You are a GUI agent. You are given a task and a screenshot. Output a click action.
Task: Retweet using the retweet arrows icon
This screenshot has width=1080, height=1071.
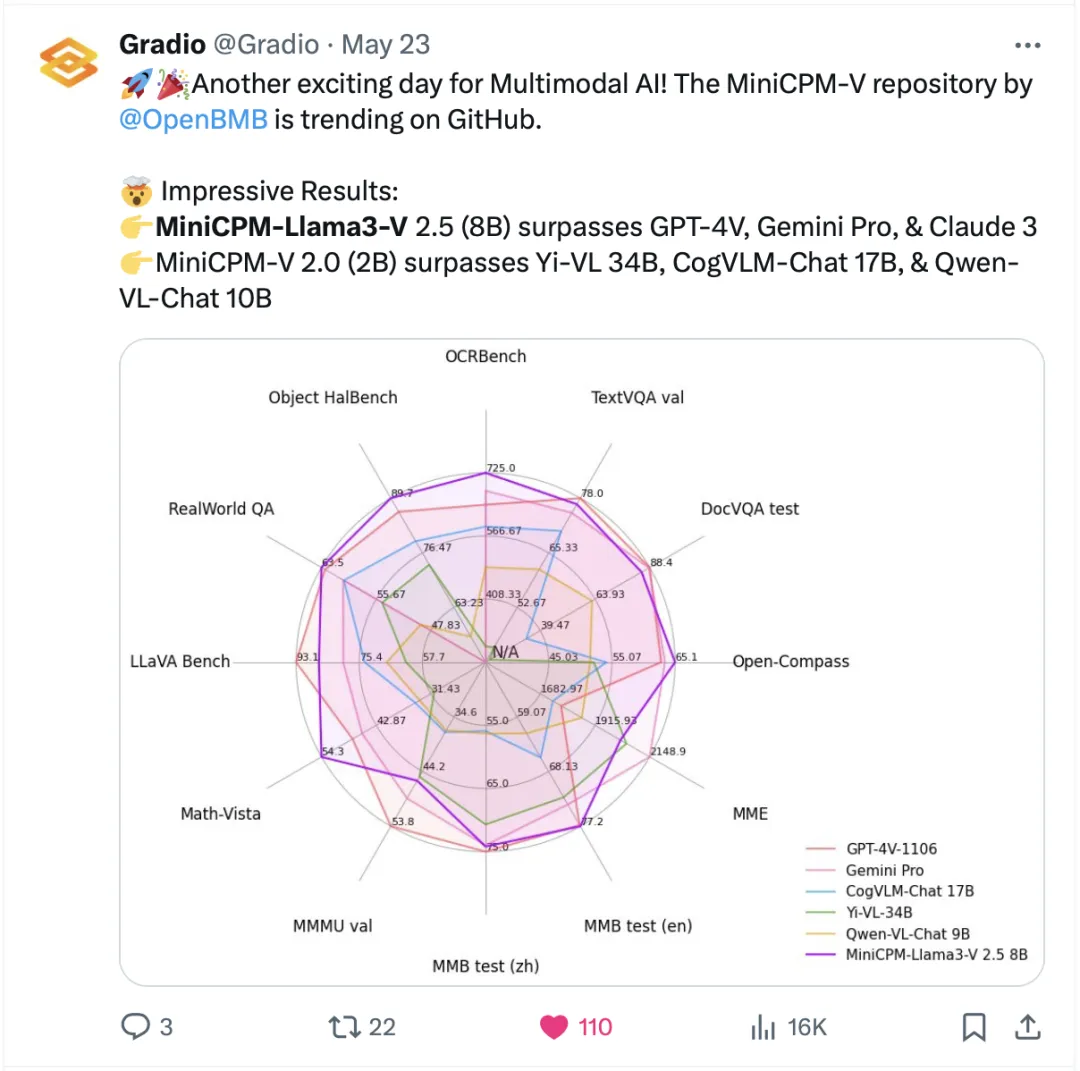point(344,1027)
